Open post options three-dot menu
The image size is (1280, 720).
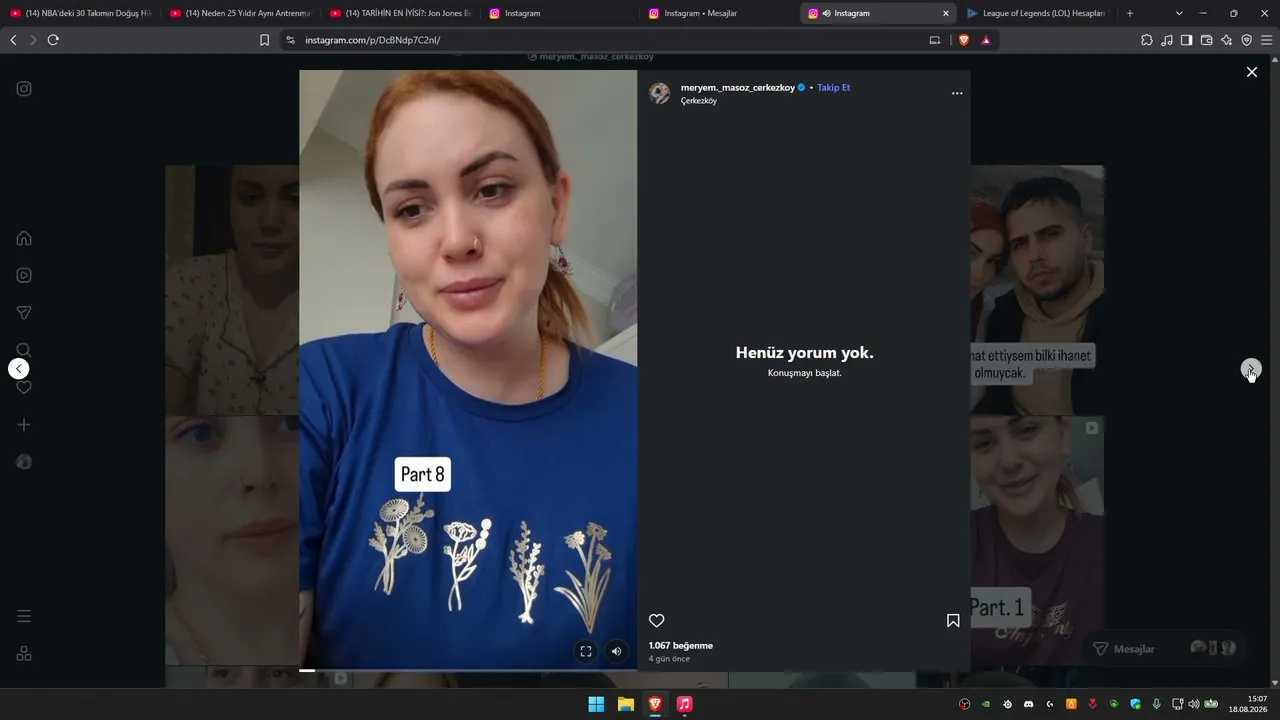[957, 93]
